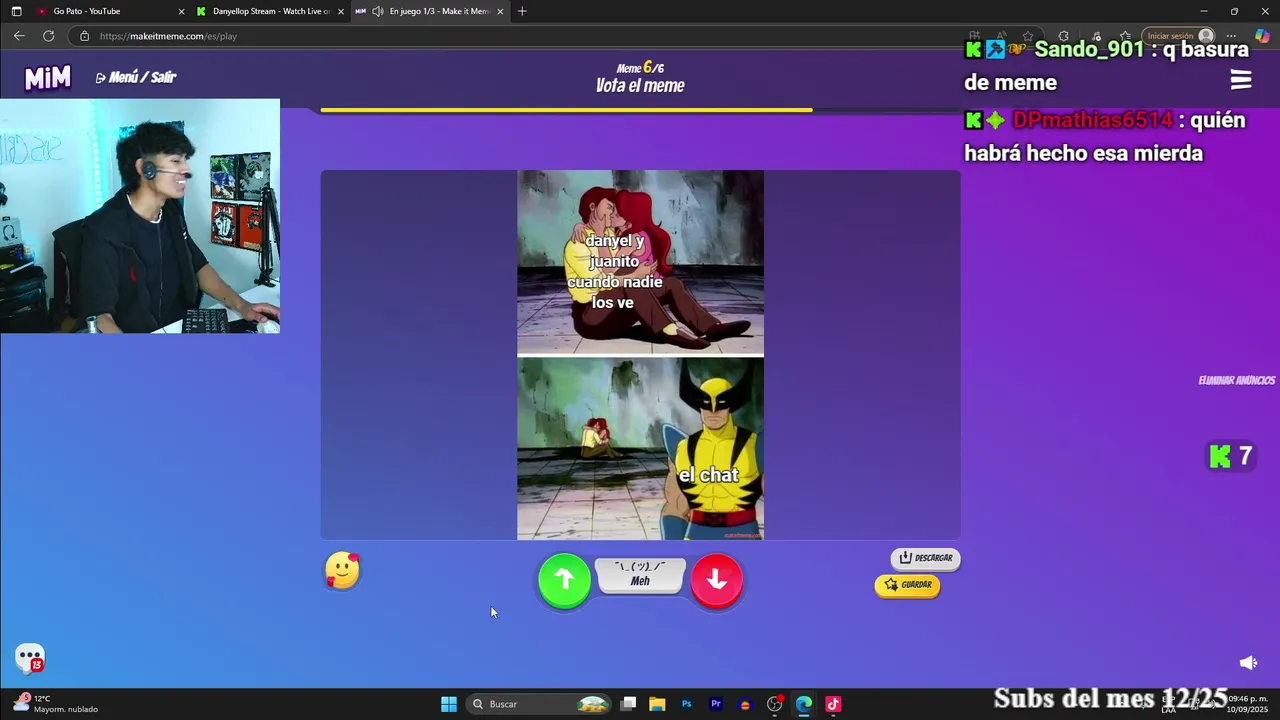Mute audio on the En juego tab
The height and width of the screenshot is (720, 1280).
pos(377,11)
